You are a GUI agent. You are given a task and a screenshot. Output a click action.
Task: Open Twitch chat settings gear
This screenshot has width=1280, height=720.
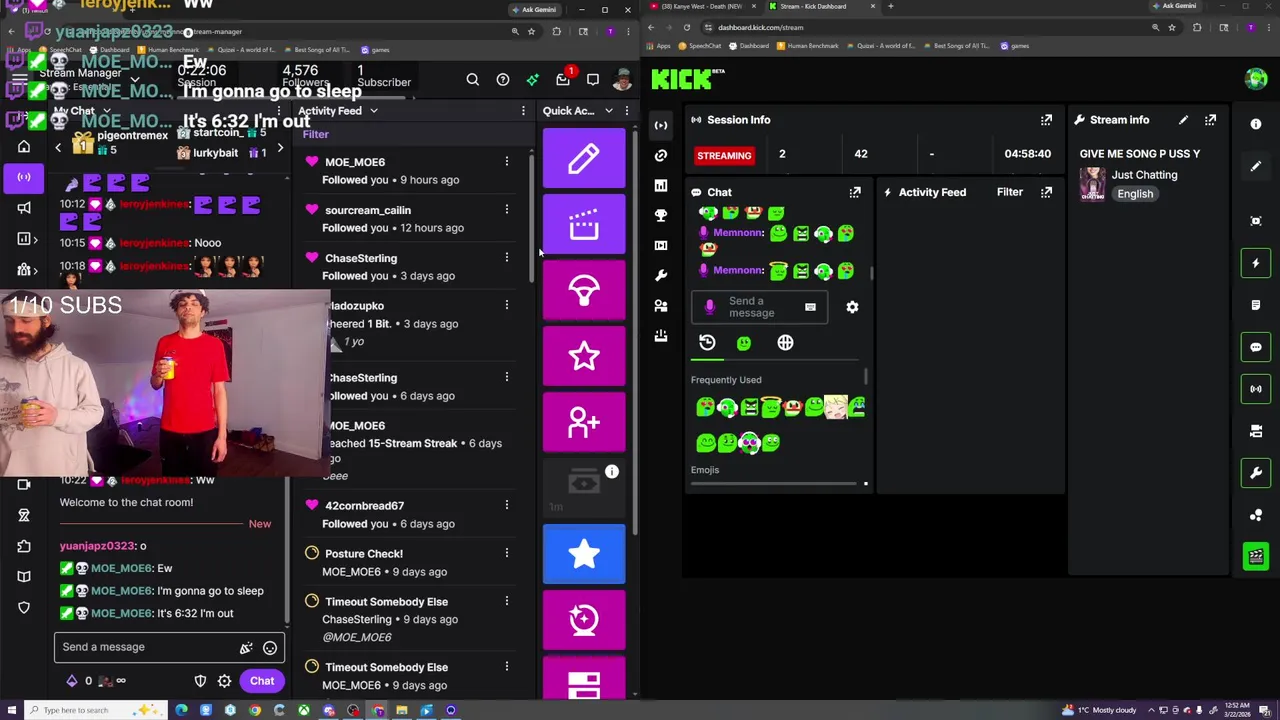[224, 681]
